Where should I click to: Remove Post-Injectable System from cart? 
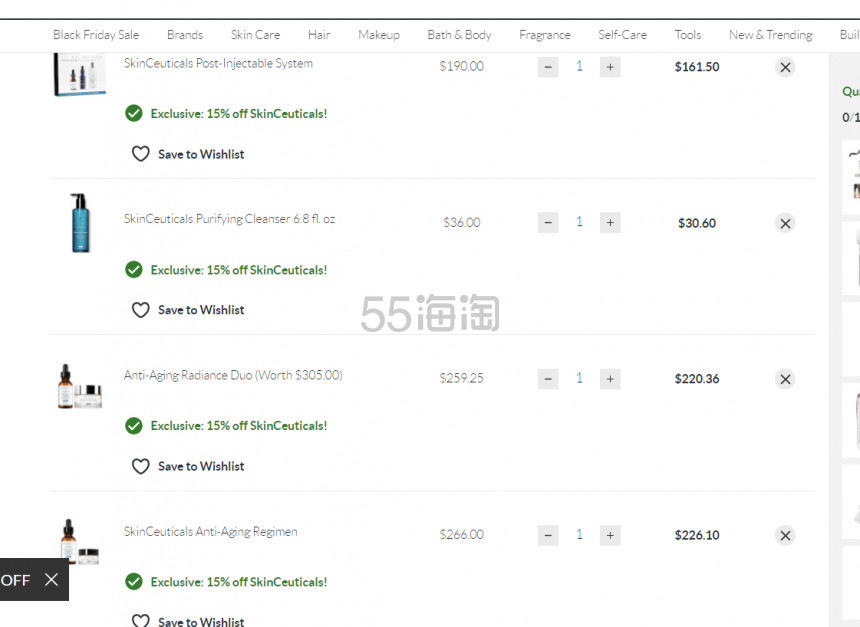click(785, 67)
